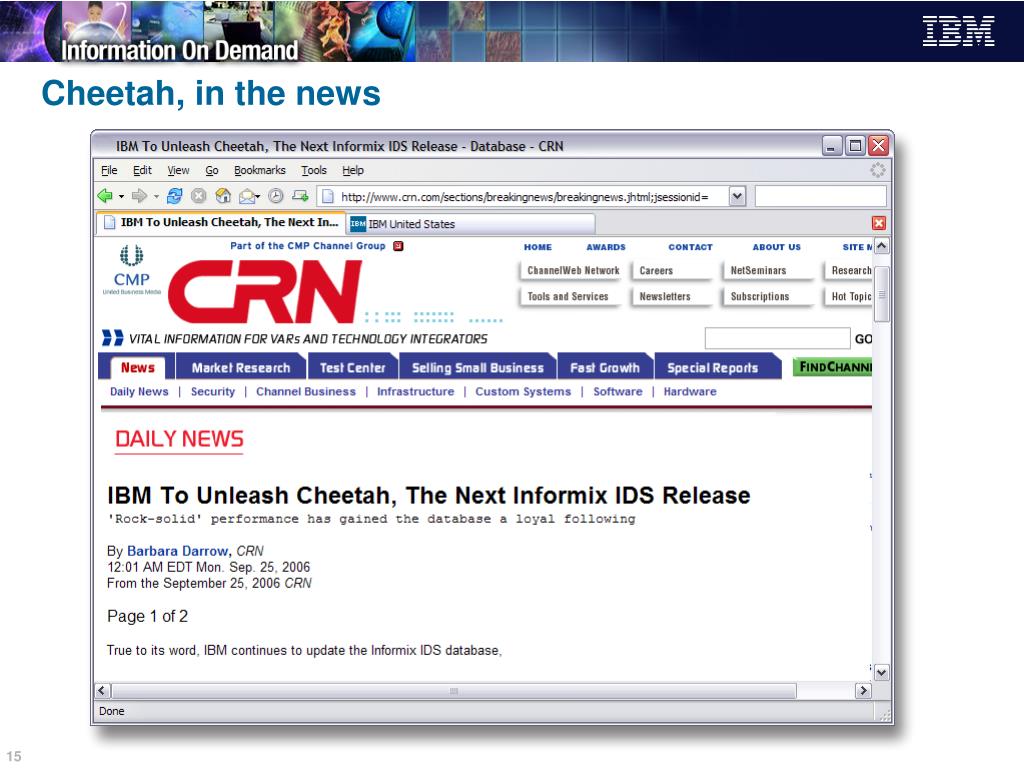Click the vertical scrollbar down arrow
Viewport: 1024px width, 768px height.
(882, 673)
